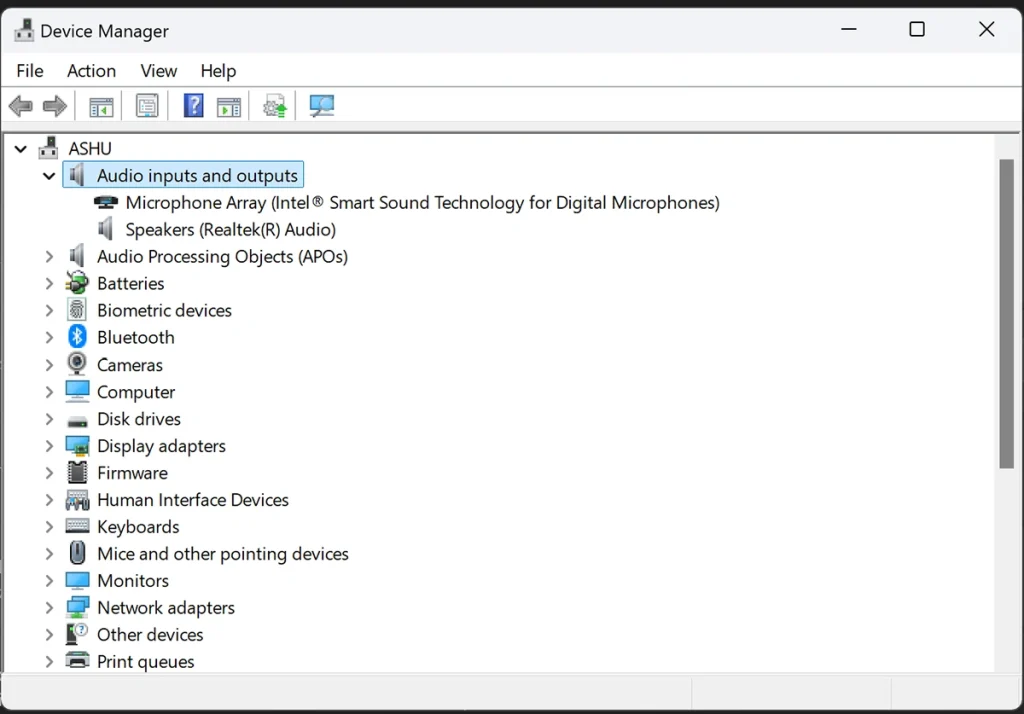Viewport: 1024px width, 714px height.
Task: Click the Keyboards category icon
Action: click(77, 526)
